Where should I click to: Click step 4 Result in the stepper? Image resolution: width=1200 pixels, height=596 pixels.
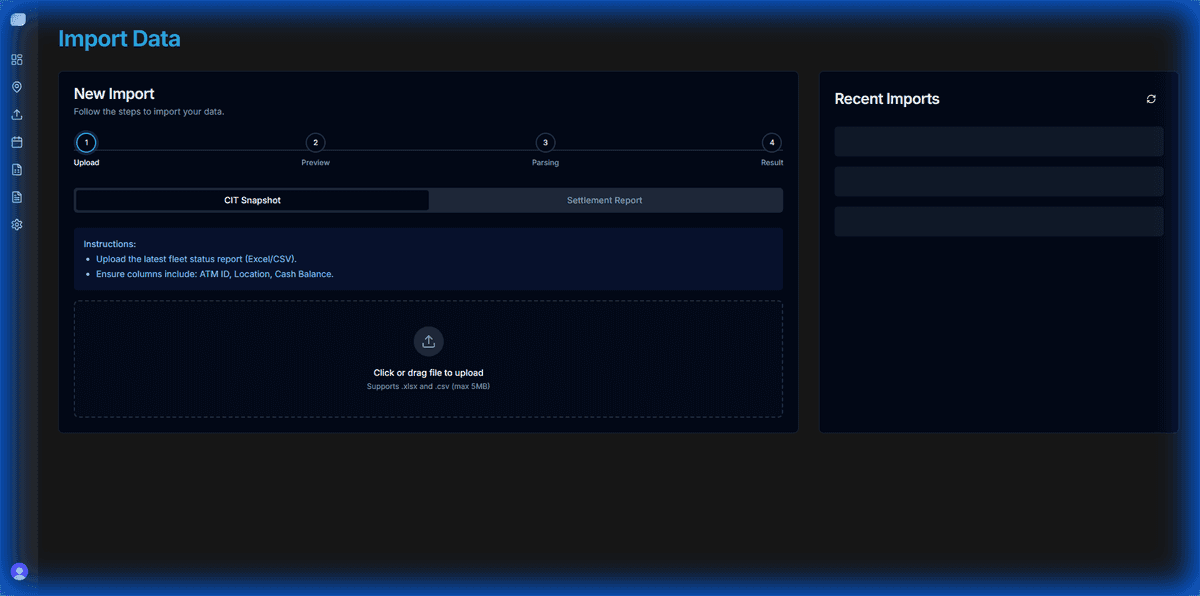[771, 143]
